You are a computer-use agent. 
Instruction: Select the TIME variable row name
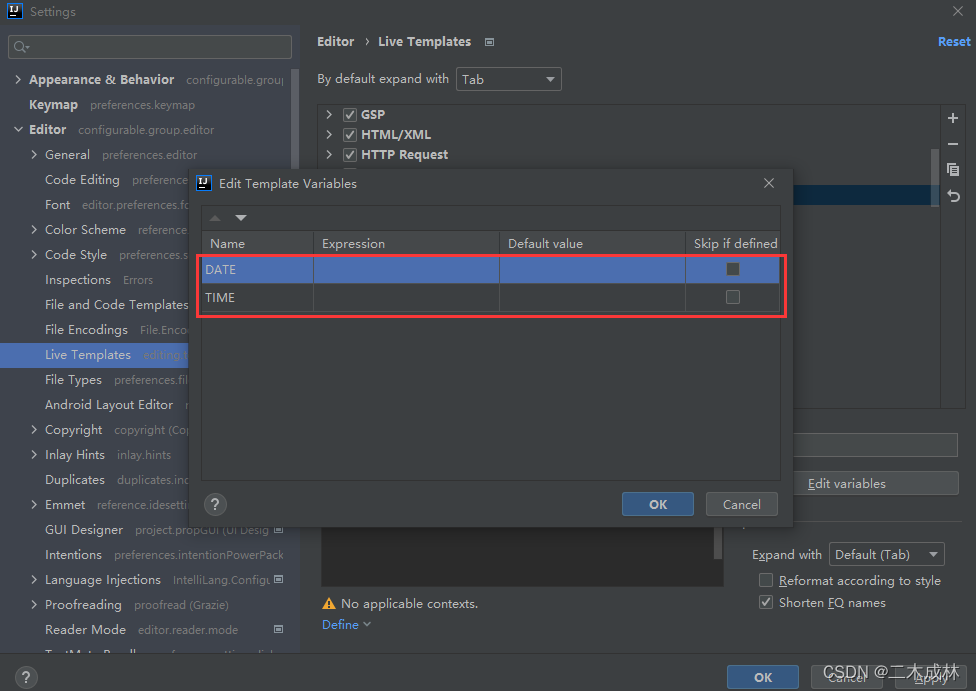click(220, 298)
